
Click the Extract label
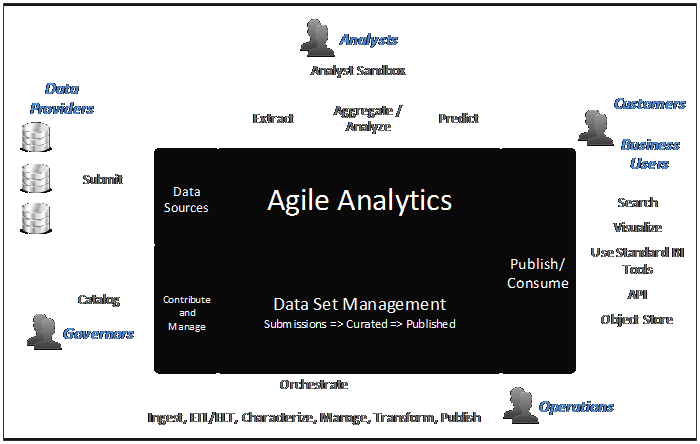273,118
